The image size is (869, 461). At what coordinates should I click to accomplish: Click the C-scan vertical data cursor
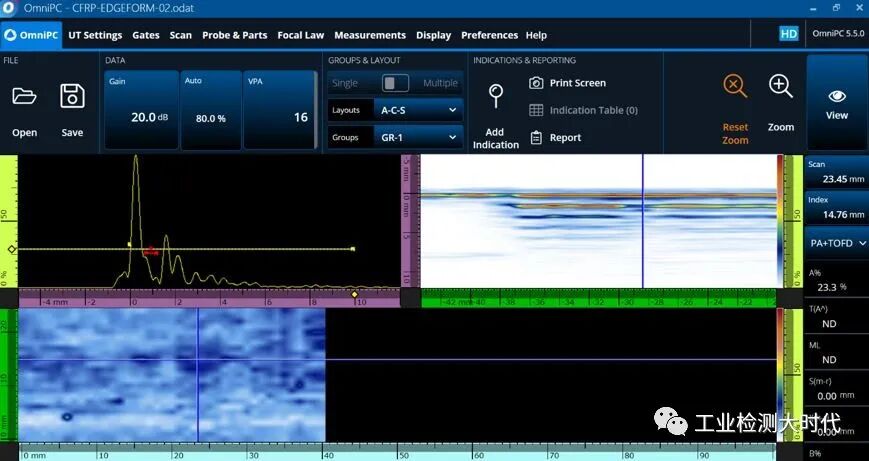[x=198, y=375]
